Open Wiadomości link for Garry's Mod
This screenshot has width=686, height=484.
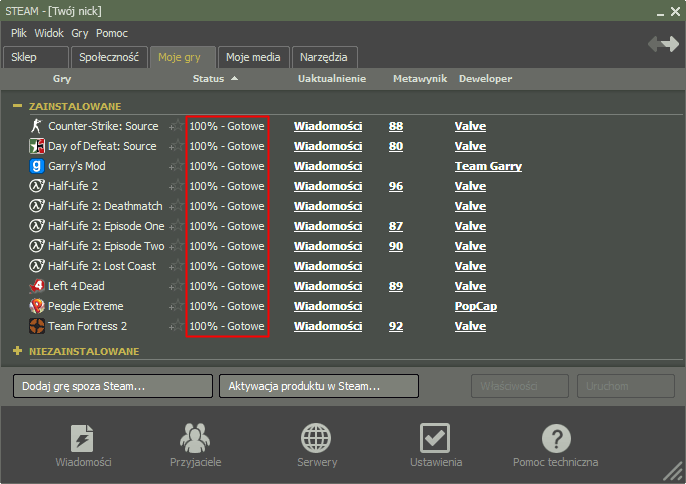(x=328, y=166)
